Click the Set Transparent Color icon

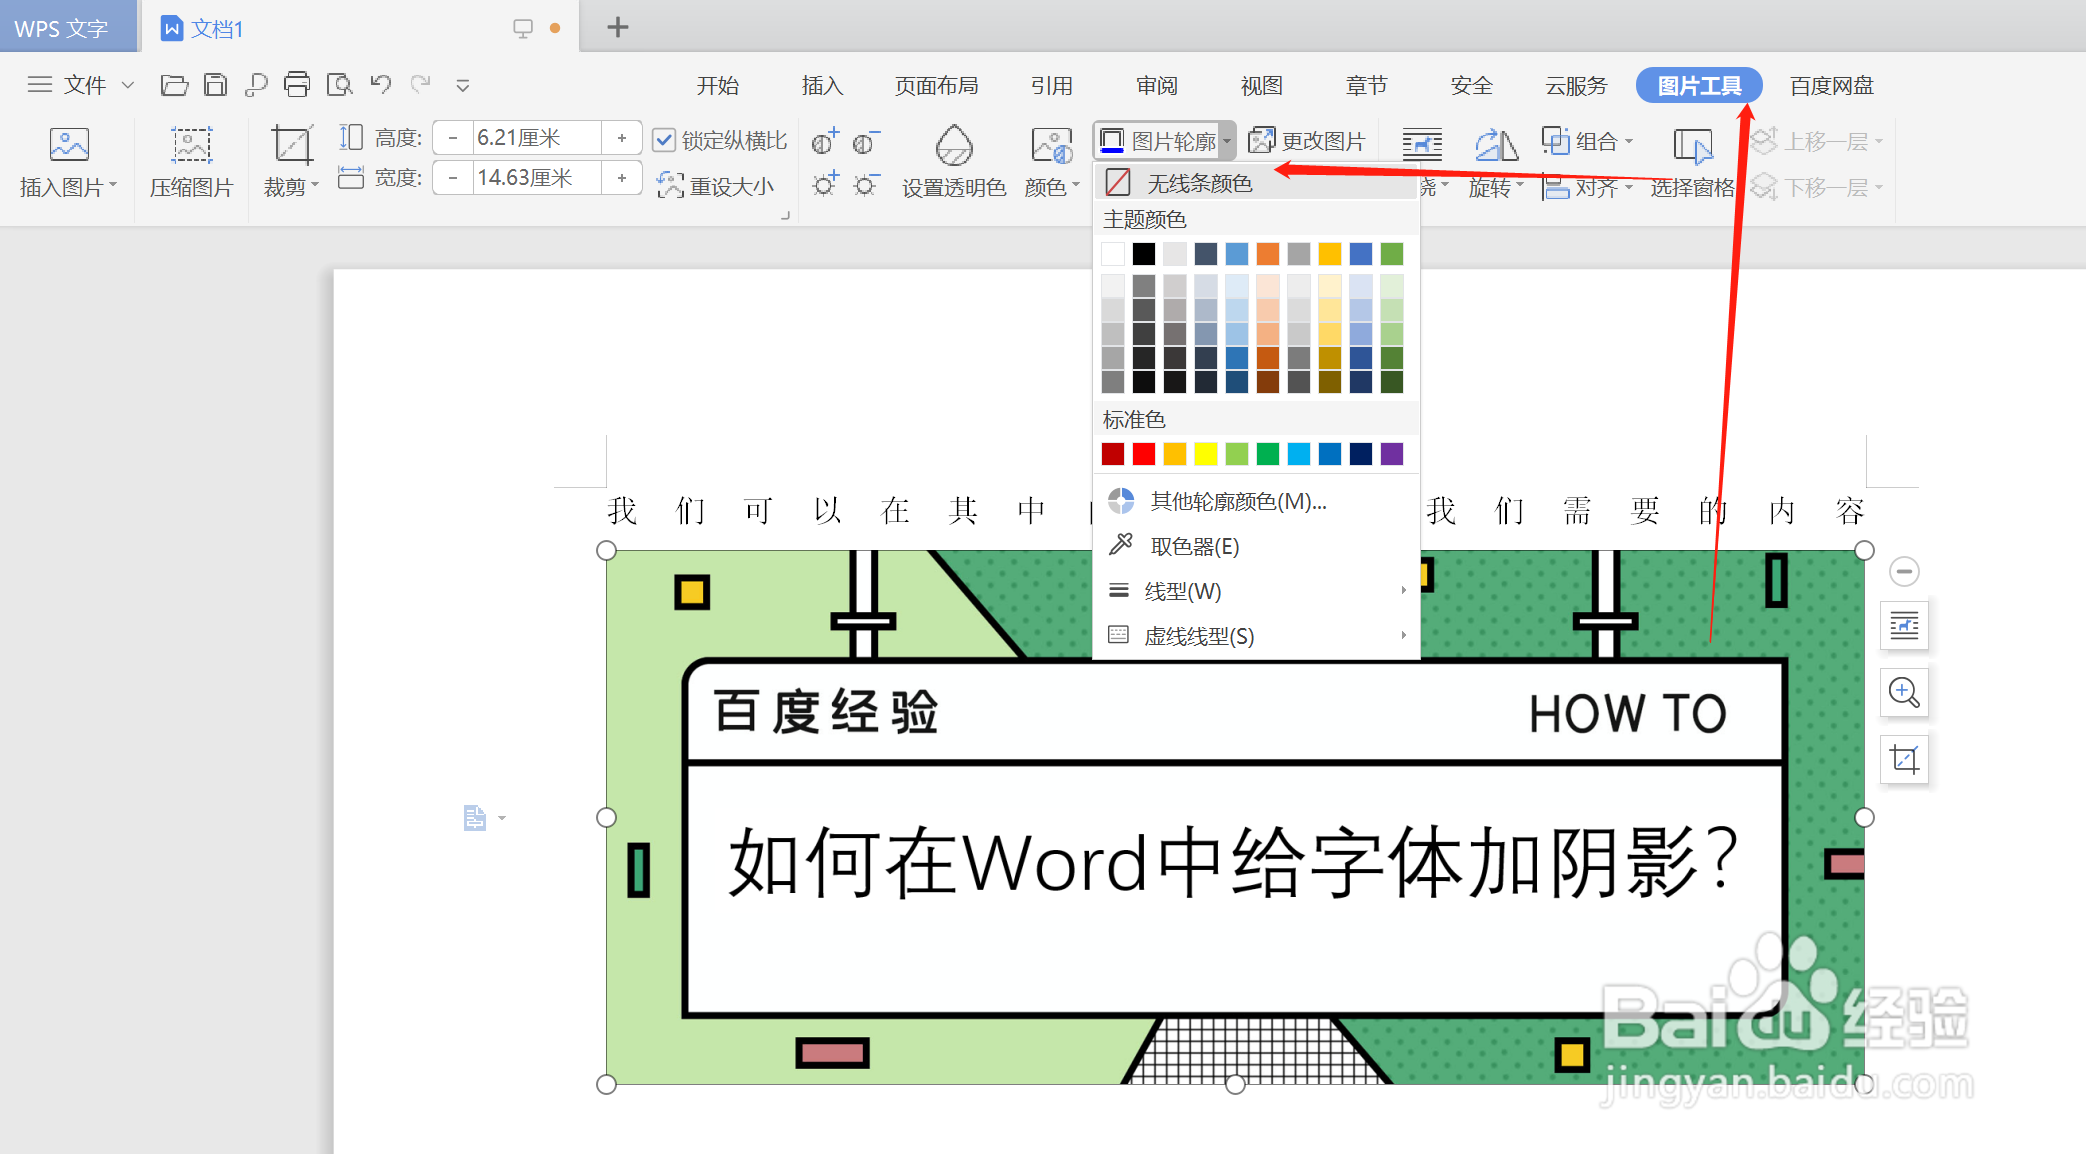[x=954, y=146]
